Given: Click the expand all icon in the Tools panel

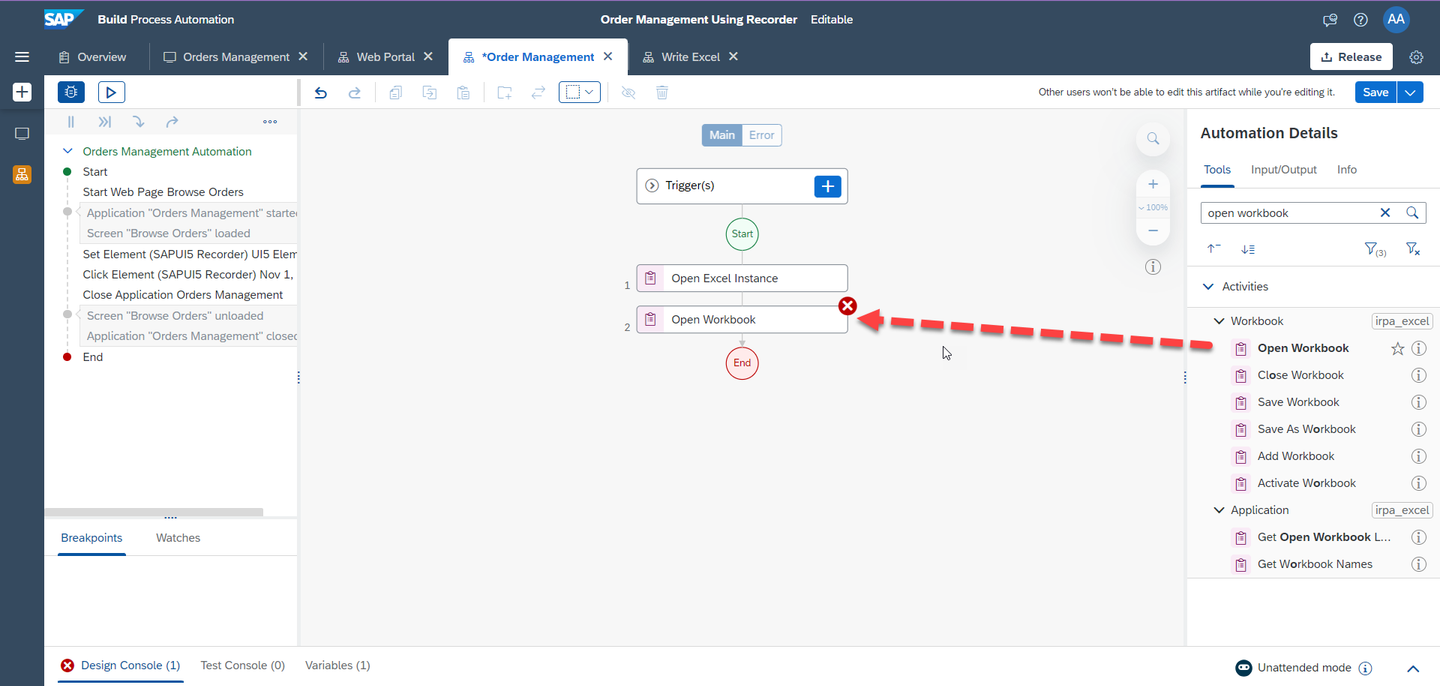Looking at the screenshot, I should (x=1248, y=249).
